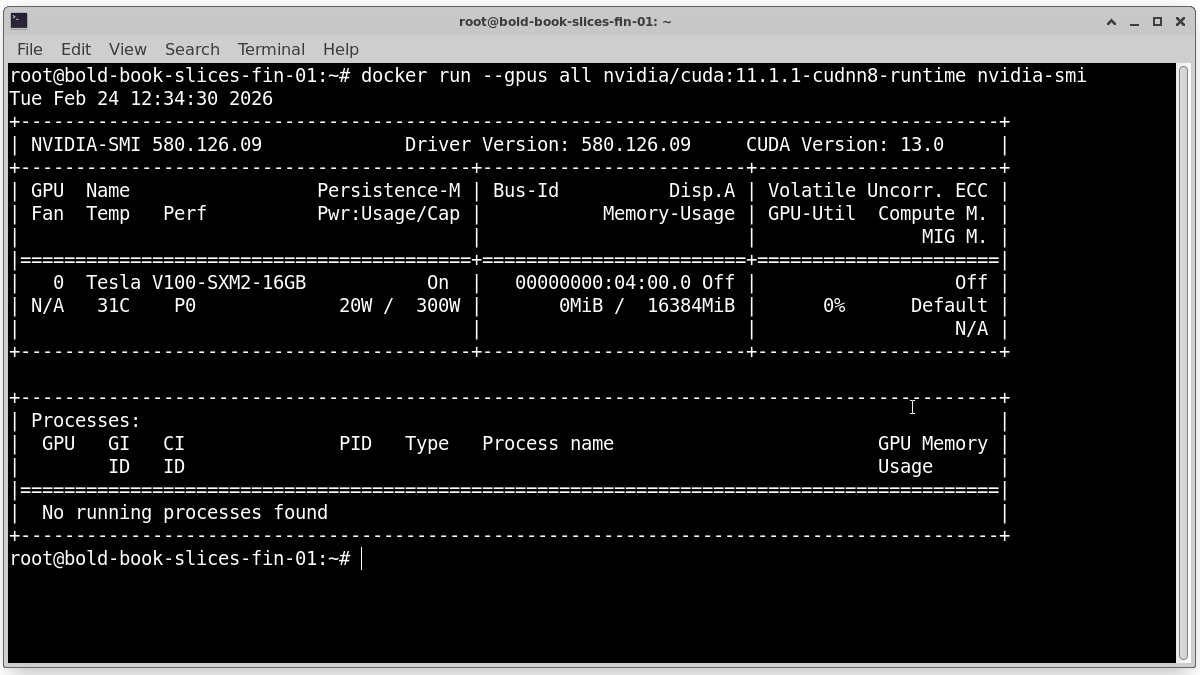The image size is (1200, 675).
Task: Click the Tesla V100-SXM2-16GB GPU name
Action: (x=195, y=283)
